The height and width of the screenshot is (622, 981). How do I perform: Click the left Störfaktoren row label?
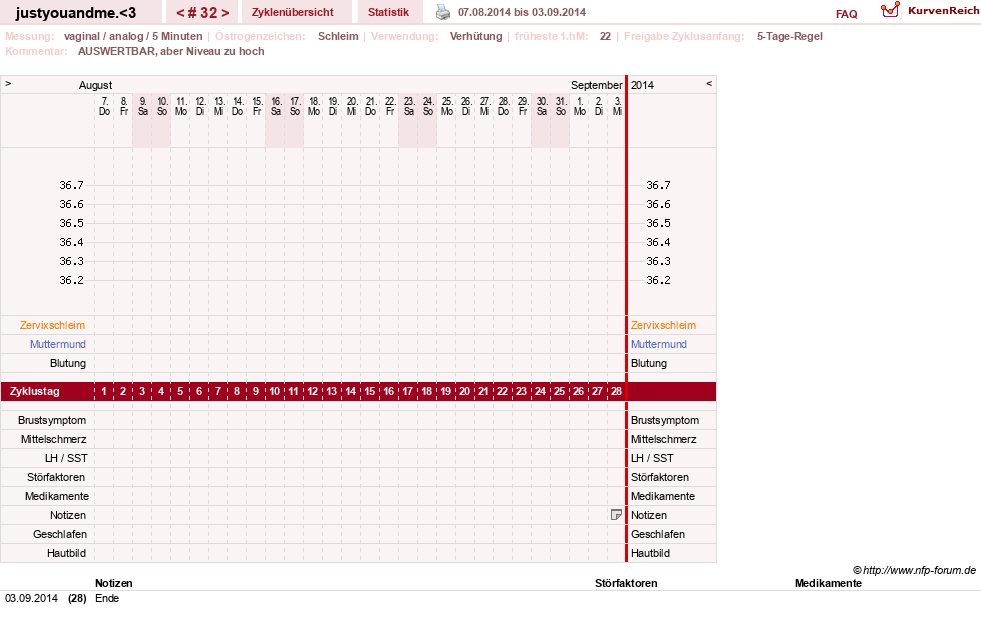point(56,477)
